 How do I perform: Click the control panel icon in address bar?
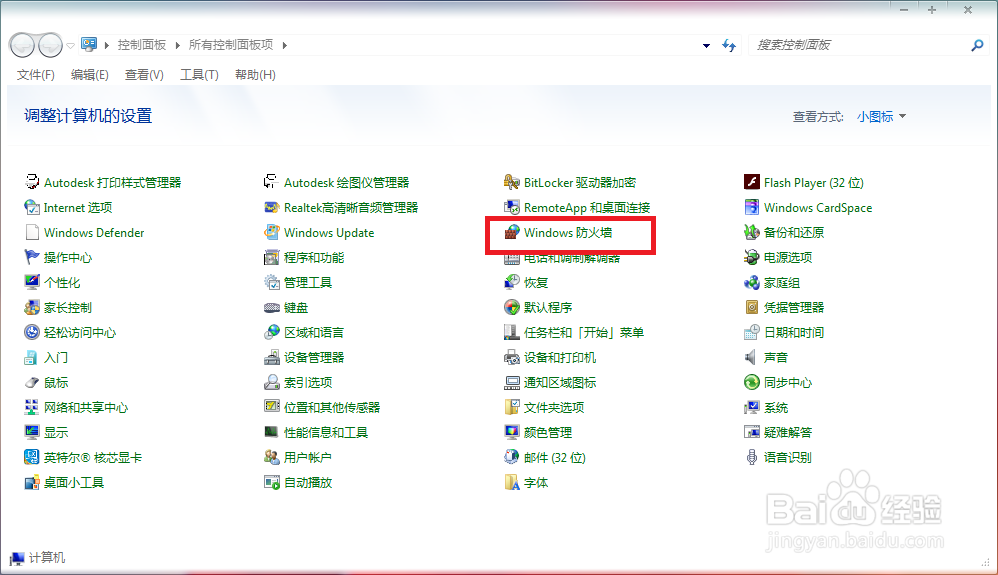(89, 44)
